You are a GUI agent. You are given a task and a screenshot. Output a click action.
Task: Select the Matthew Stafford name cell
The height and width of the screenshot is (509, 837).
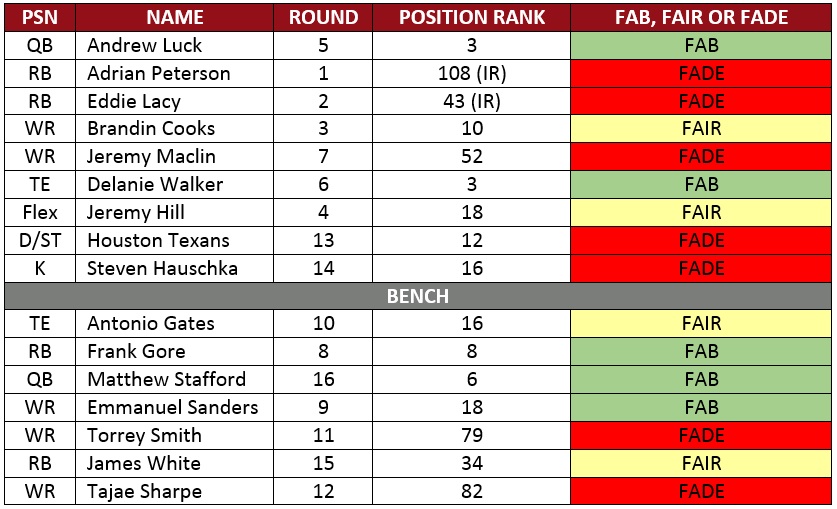[175, 379]
